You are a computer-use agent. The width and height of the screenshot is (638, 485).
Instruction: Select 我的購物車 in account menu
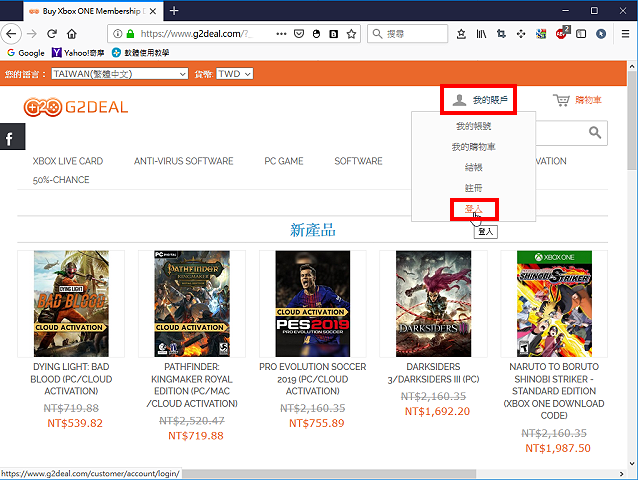[x=473, y=146]
